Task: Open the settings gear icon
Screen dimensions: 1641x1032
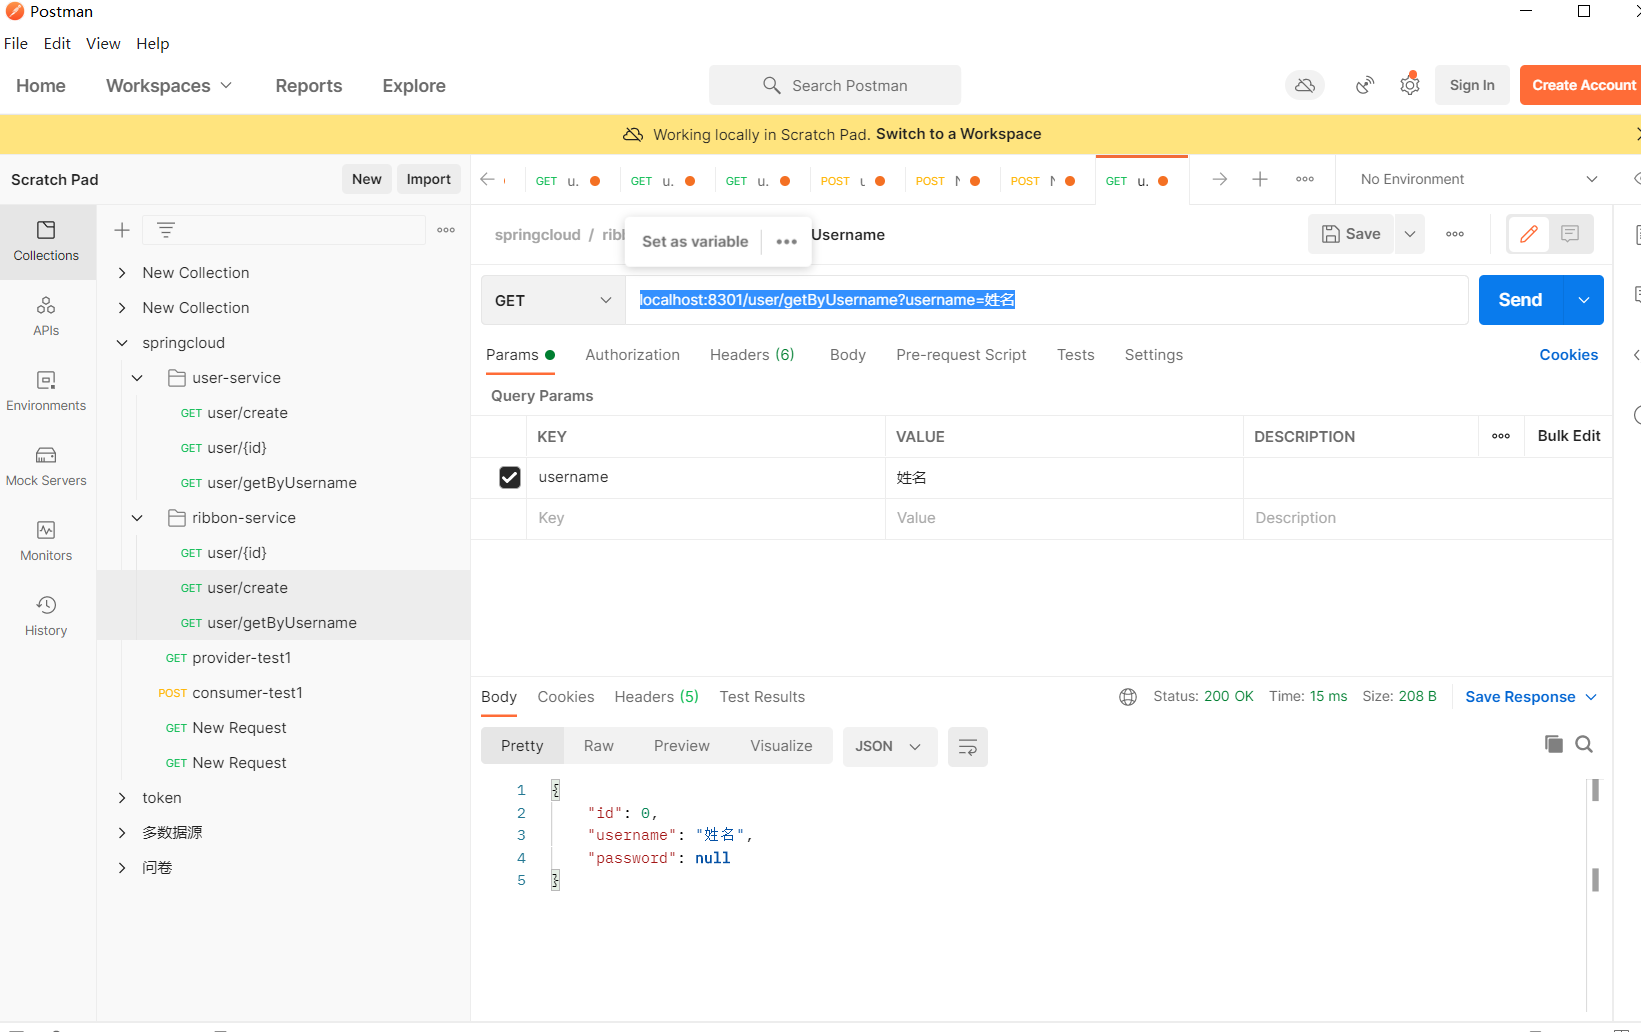Action: coord(1410,86)
